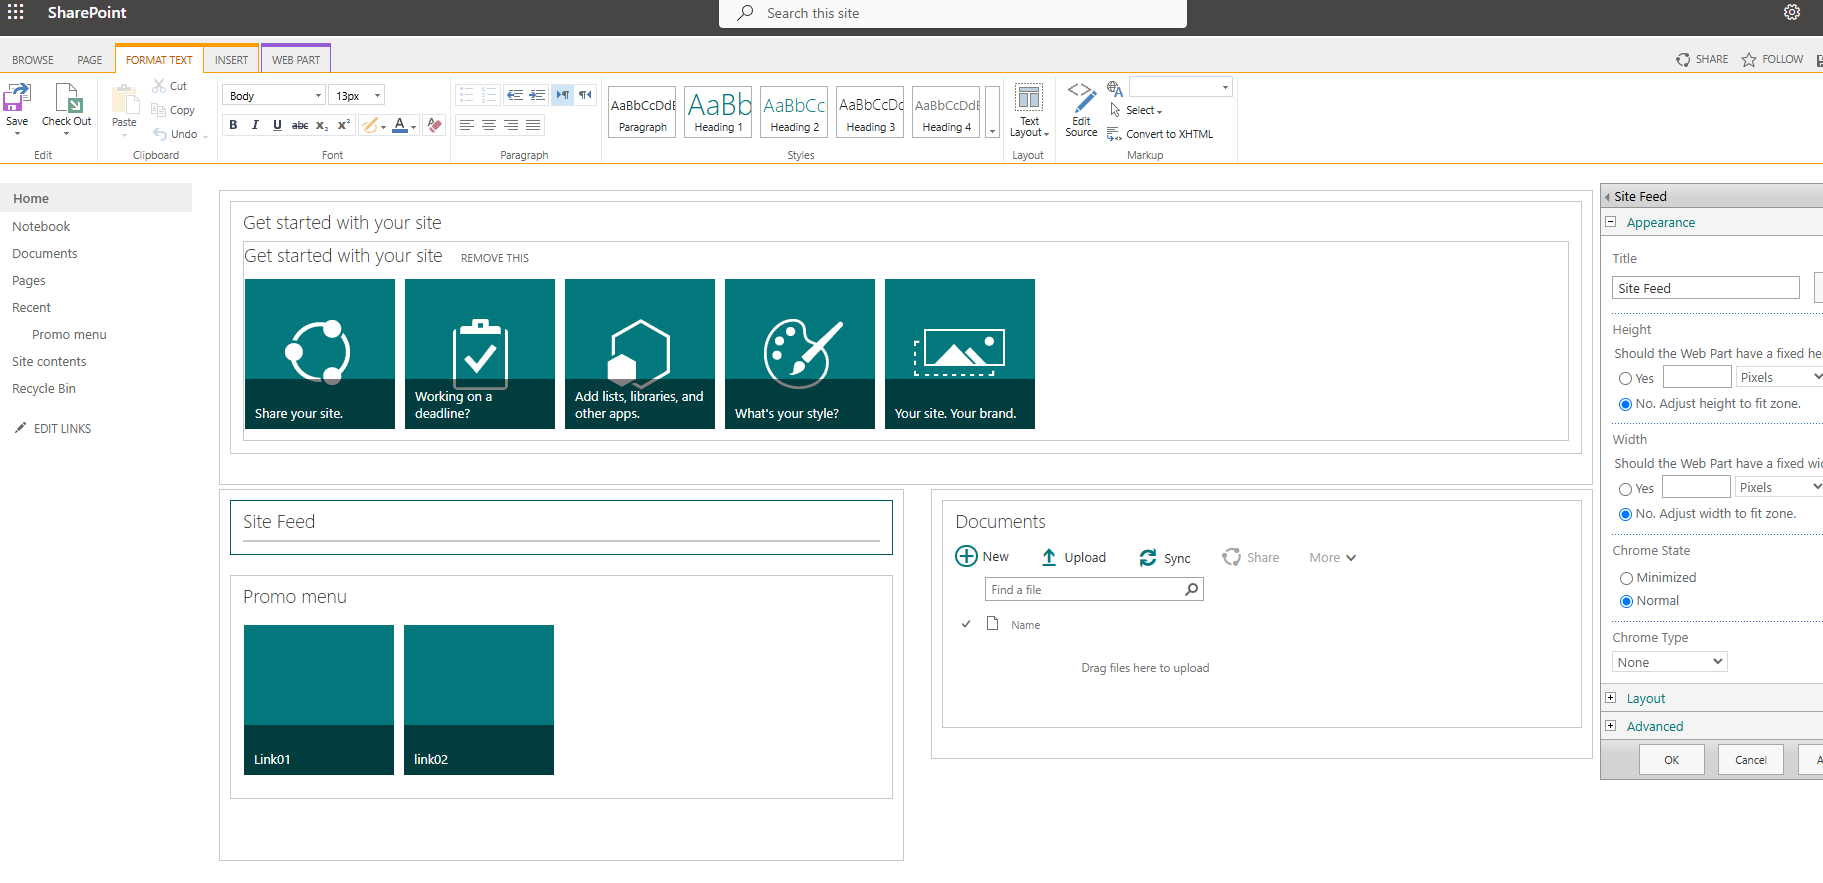Screen dimensions: 1823x883
Task: Undo the last action
Action: (175, 134)
